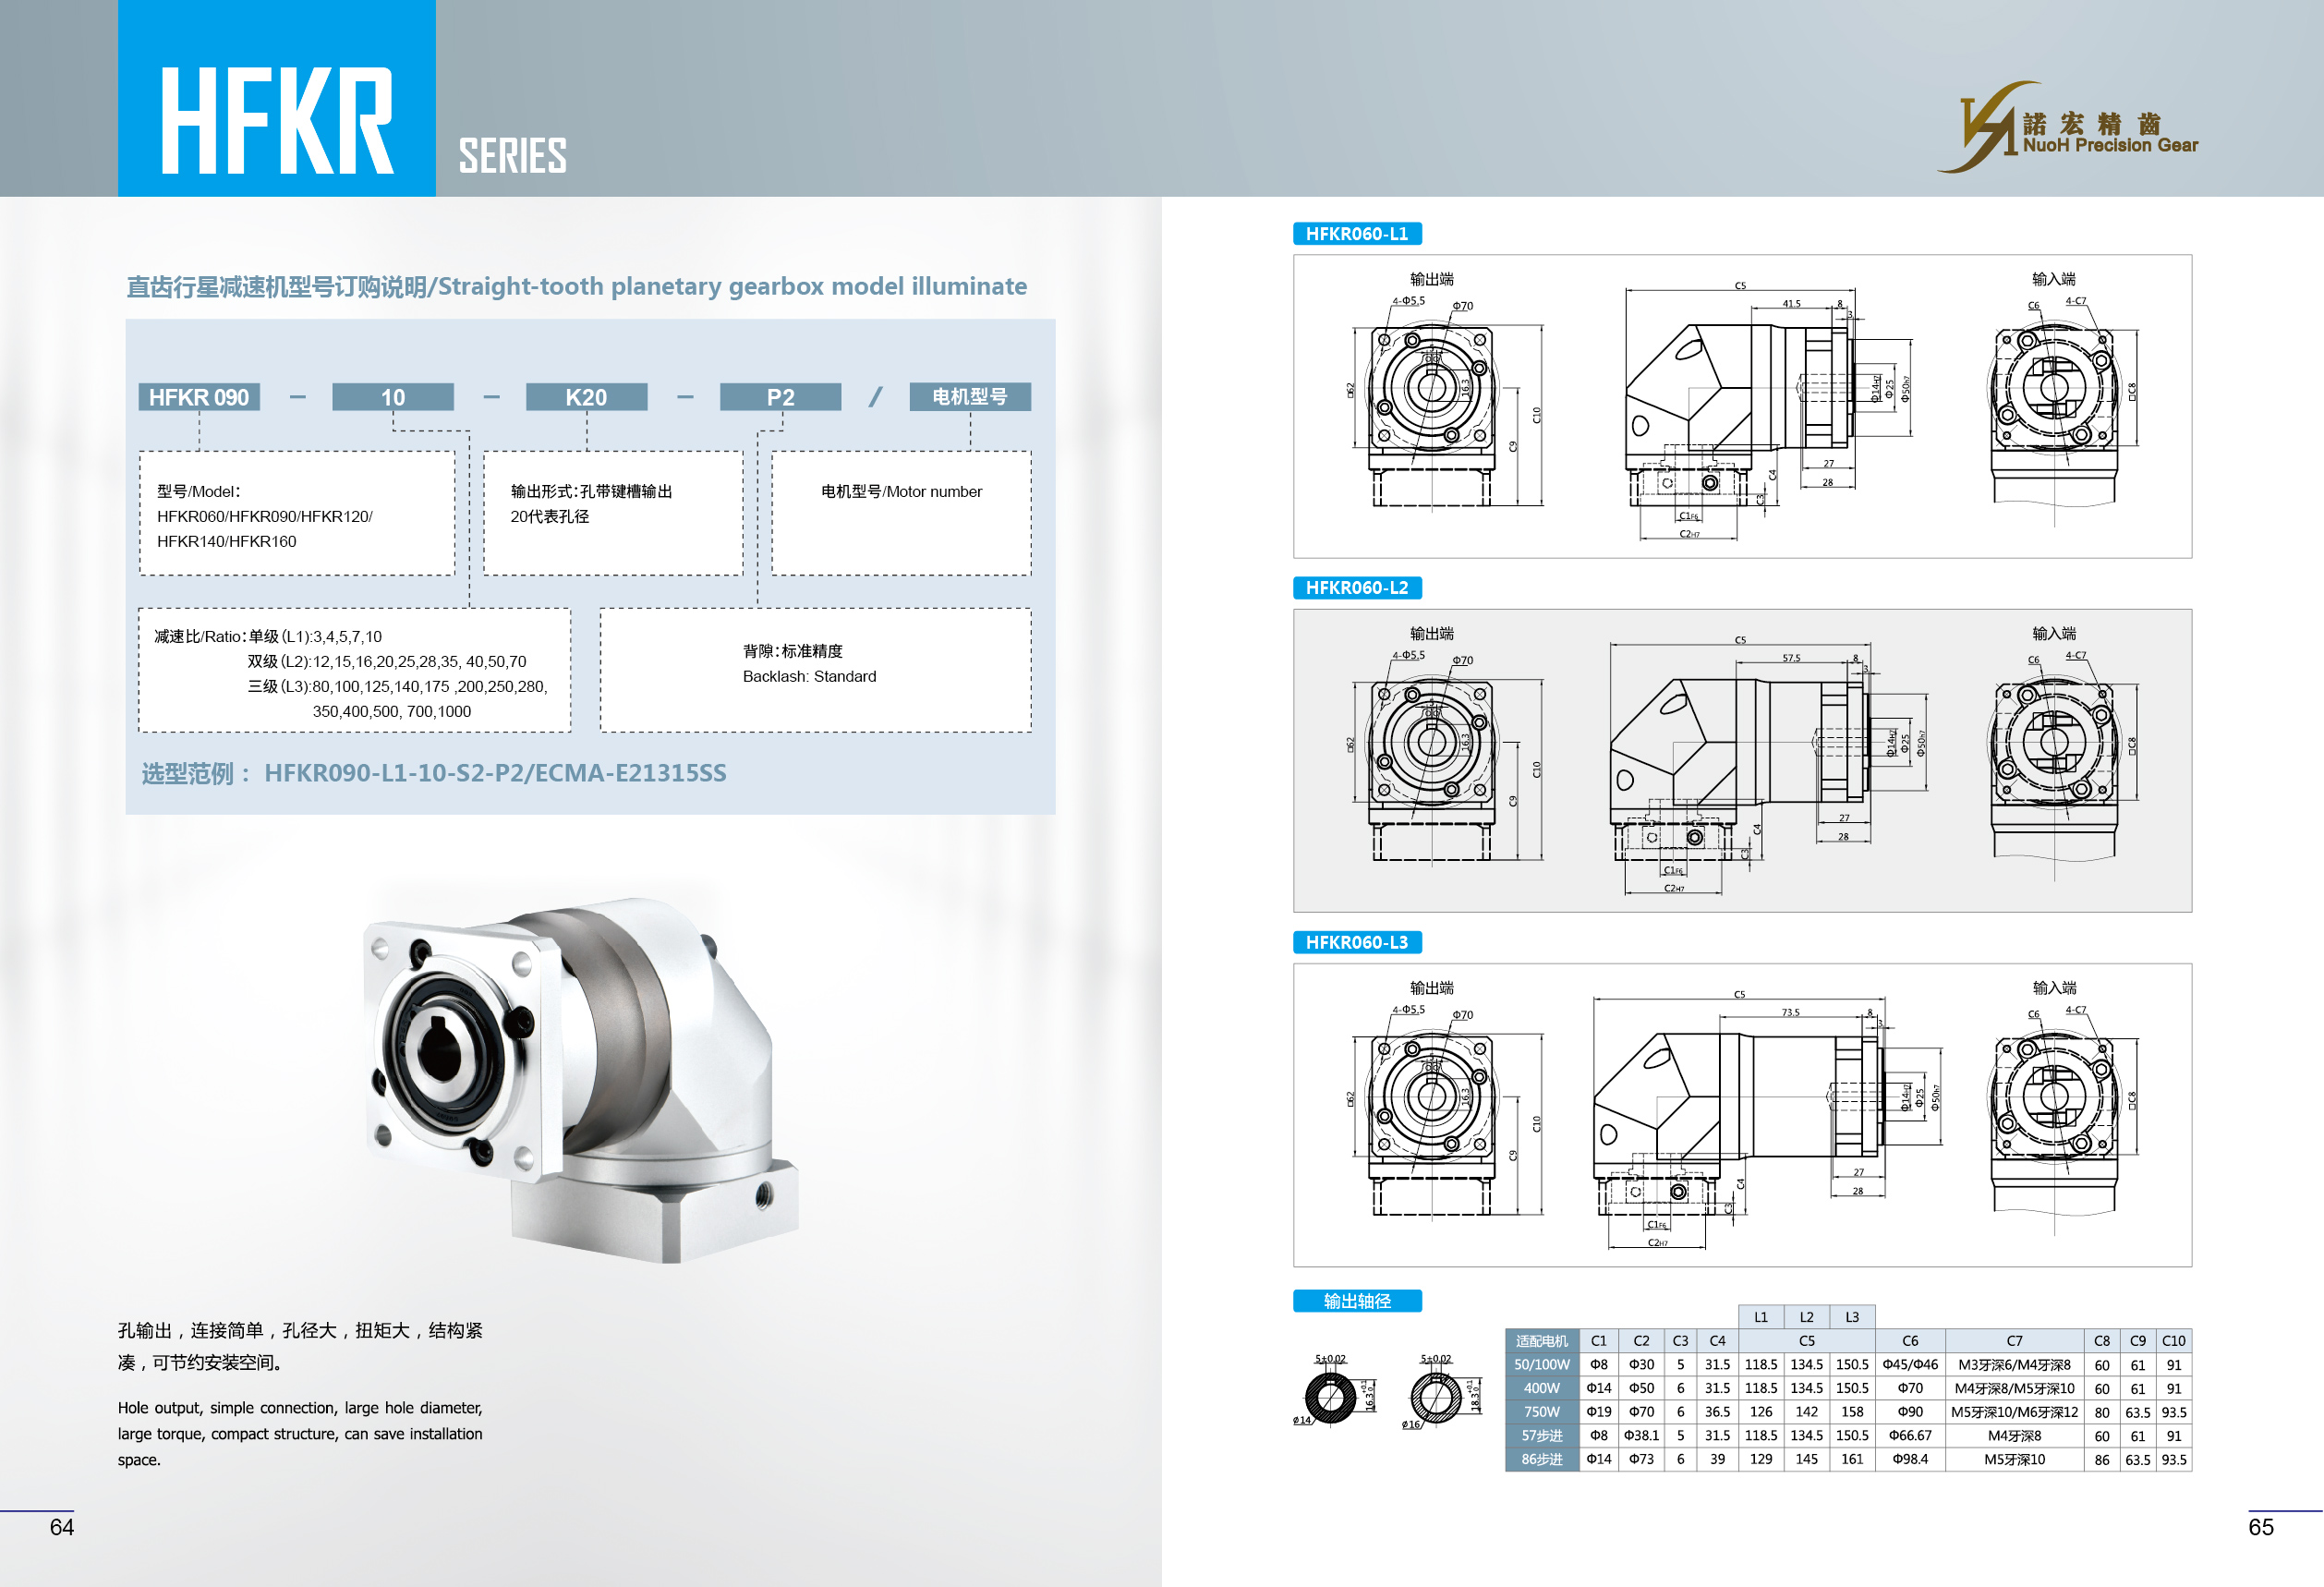2324x1587 pixels.
Task: Click the C10 column header
Action: click(2174, 1341)
